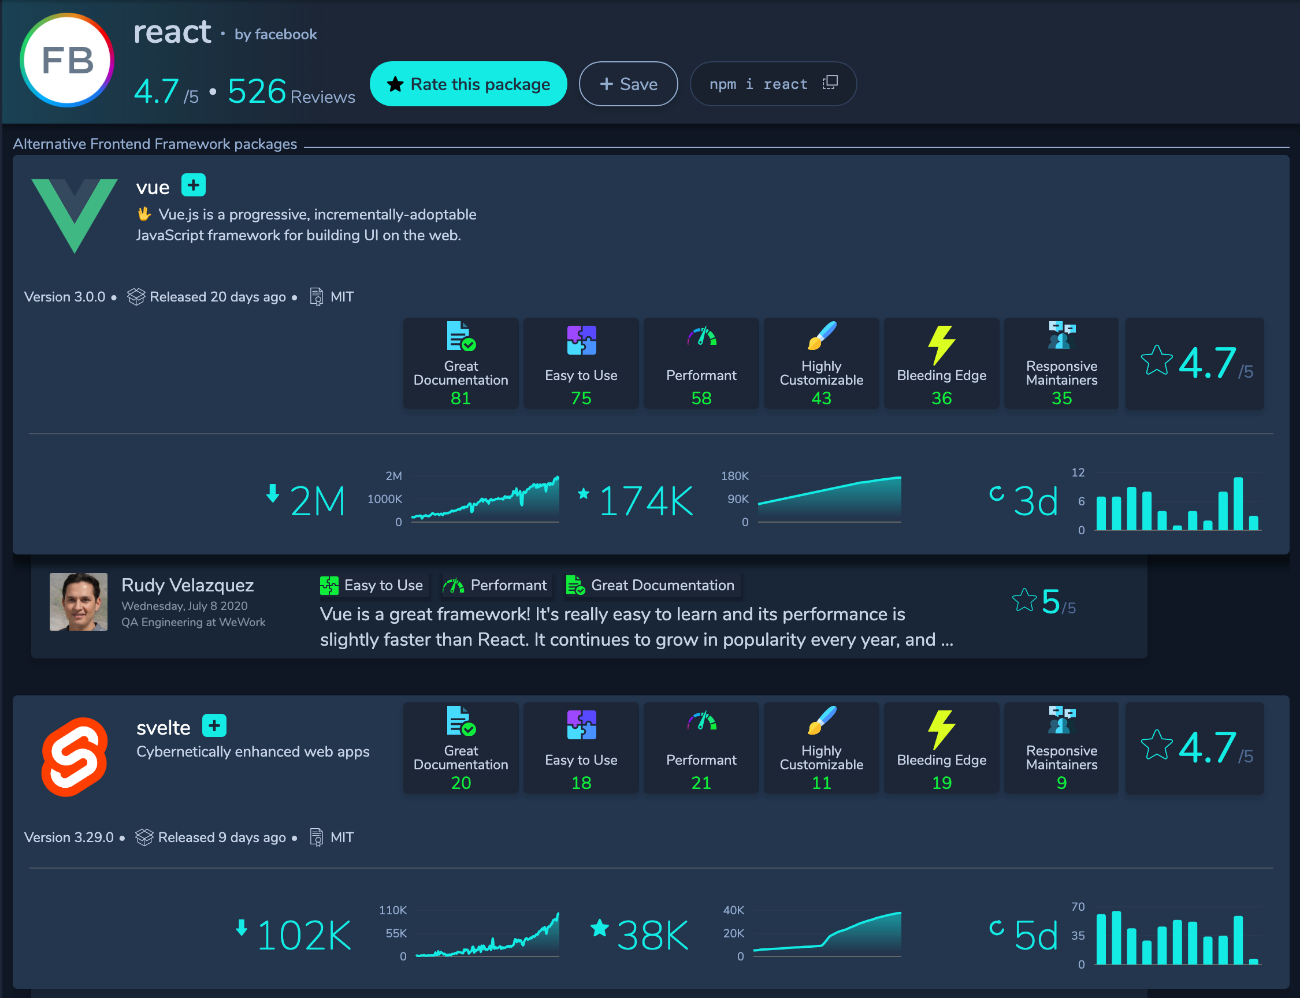Screen dimensions: 1300x998
Task: Select vue Easy to Use badge 75
Action: pos(581,363)
